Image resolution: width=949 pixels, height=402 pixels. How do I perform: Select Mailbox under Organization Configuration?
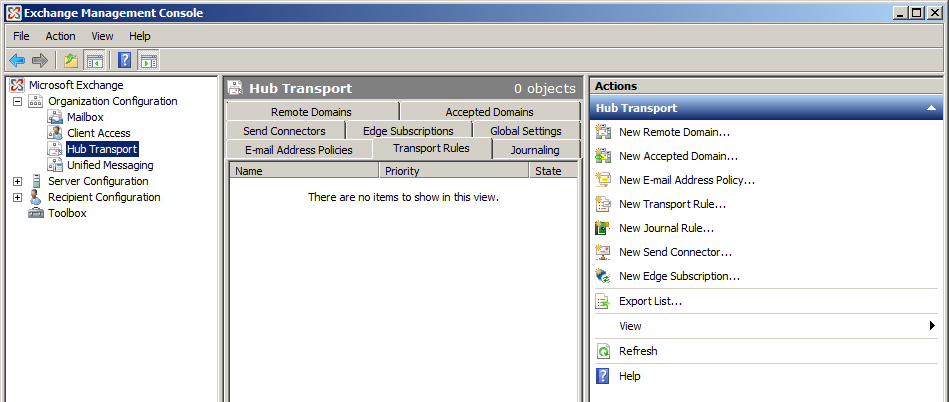click(85, 117)
